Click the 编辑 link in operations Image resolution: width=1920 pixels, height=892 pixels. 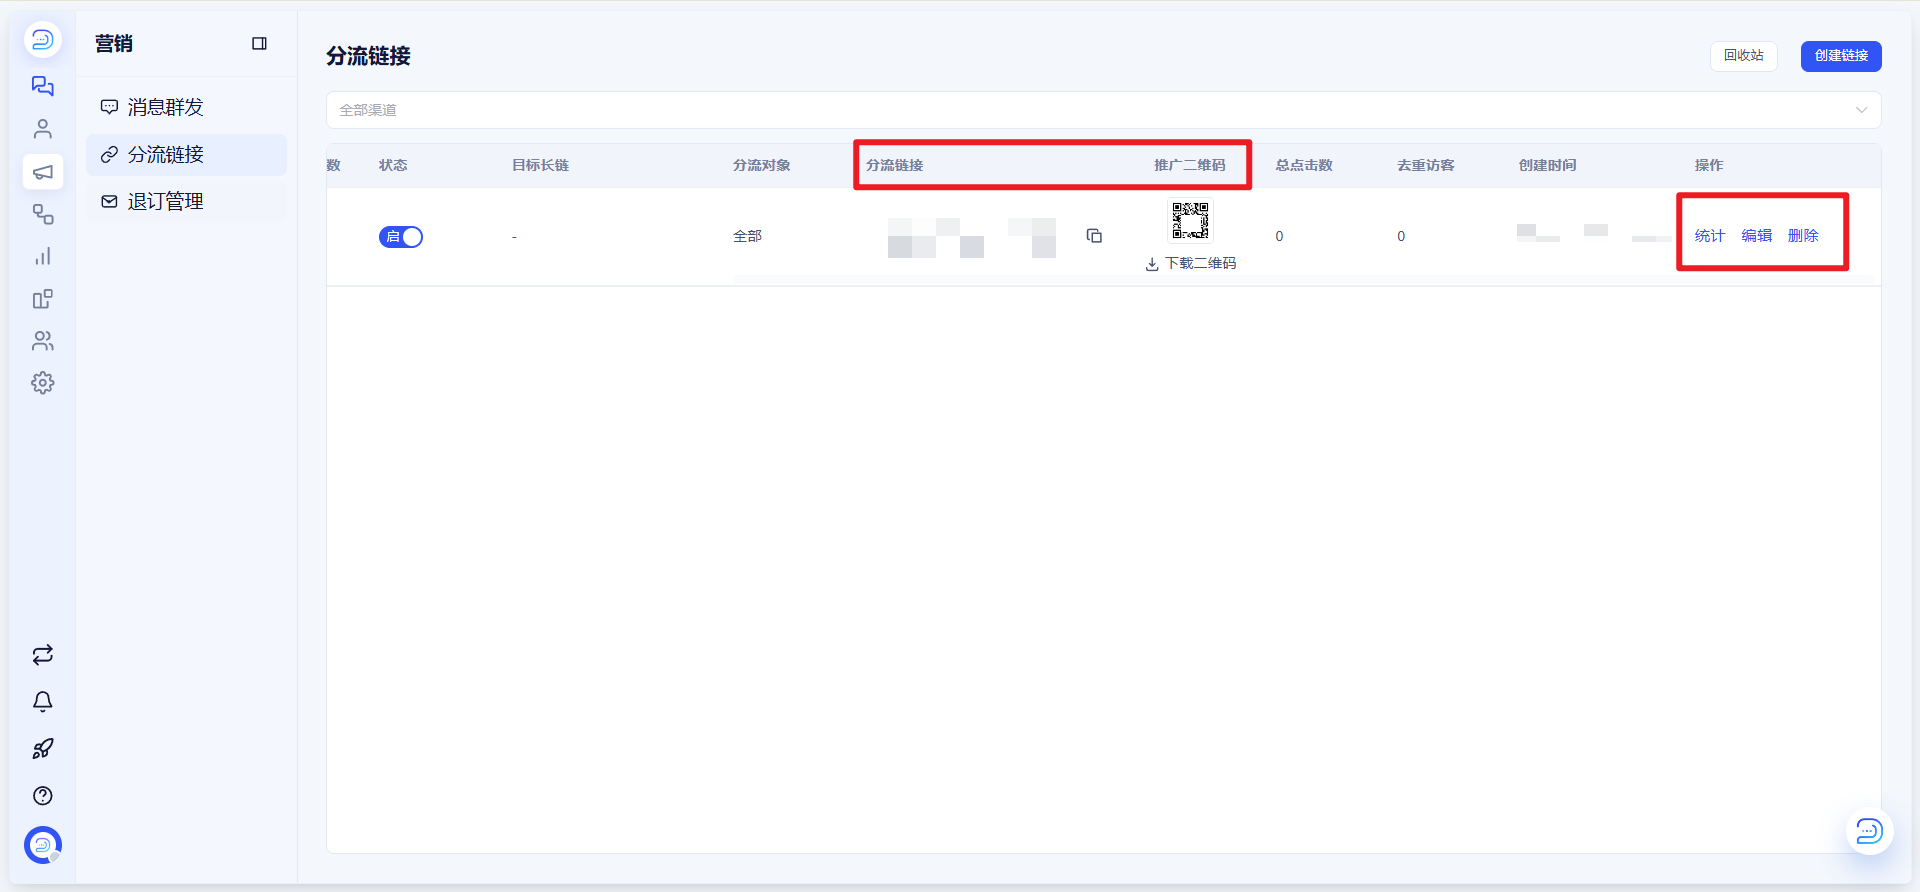pyautogui.click(x=1756, y=236)
